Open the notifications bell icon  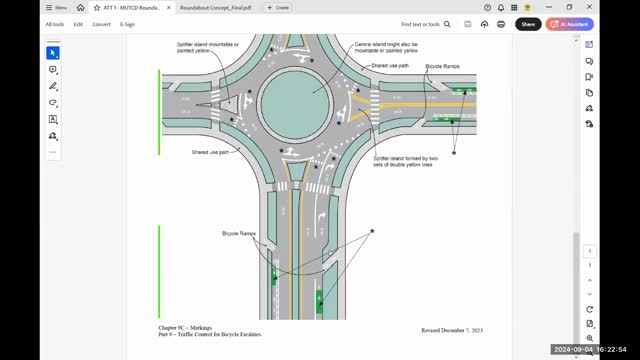(x=501, y=8)
